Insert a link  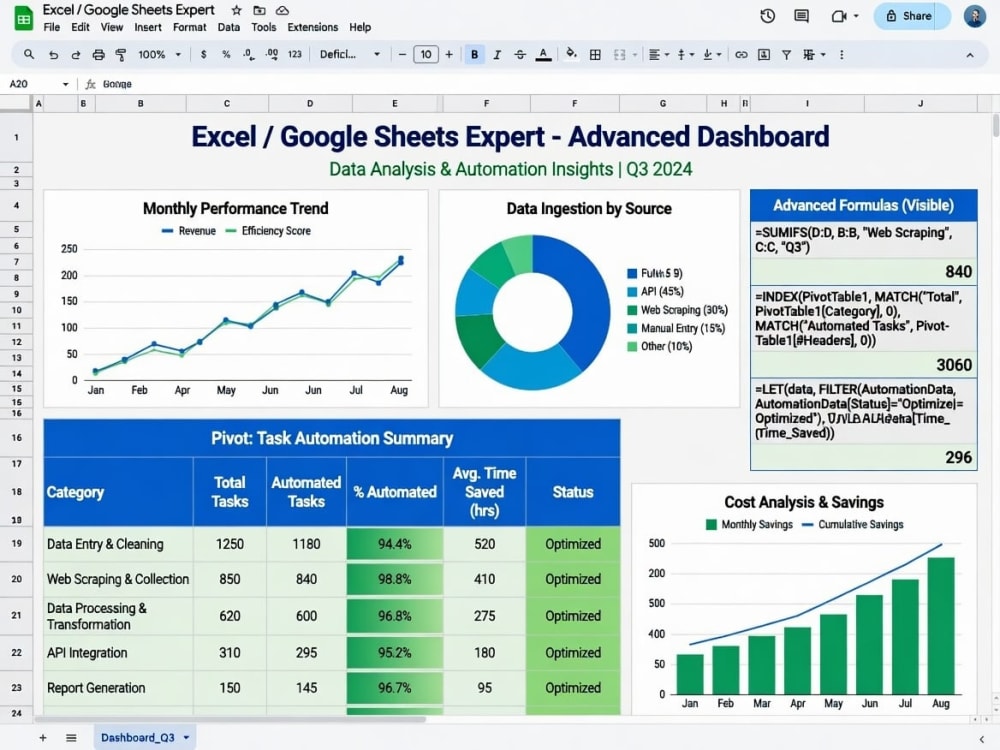click(x=741, y=55)
